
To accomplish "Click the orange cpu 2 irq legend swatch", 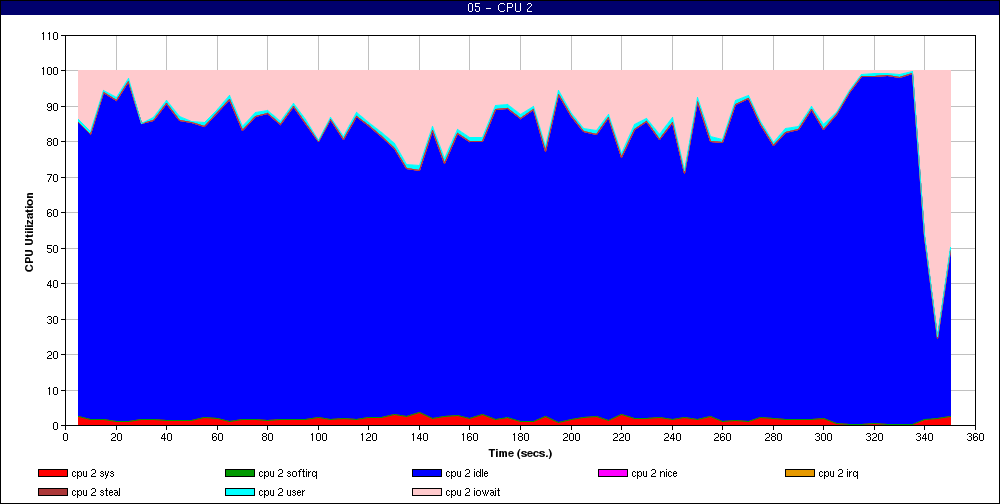I will tap(800, 473).
